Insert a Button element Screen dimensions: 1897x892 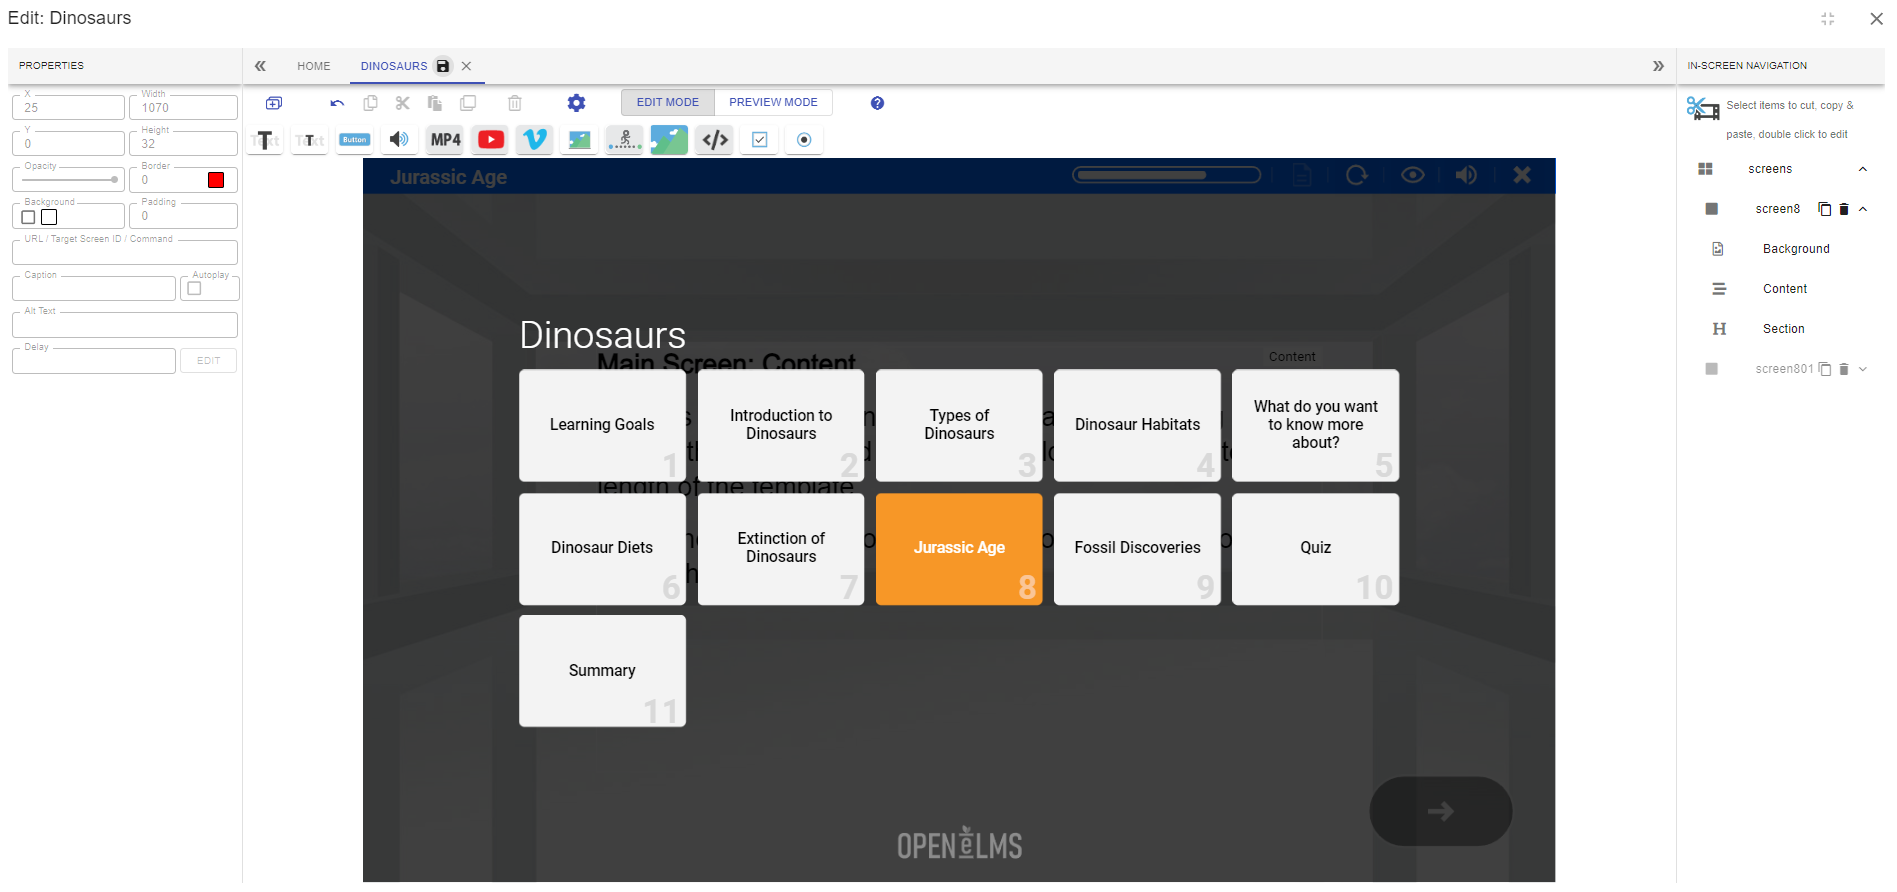tap(354, 140)
